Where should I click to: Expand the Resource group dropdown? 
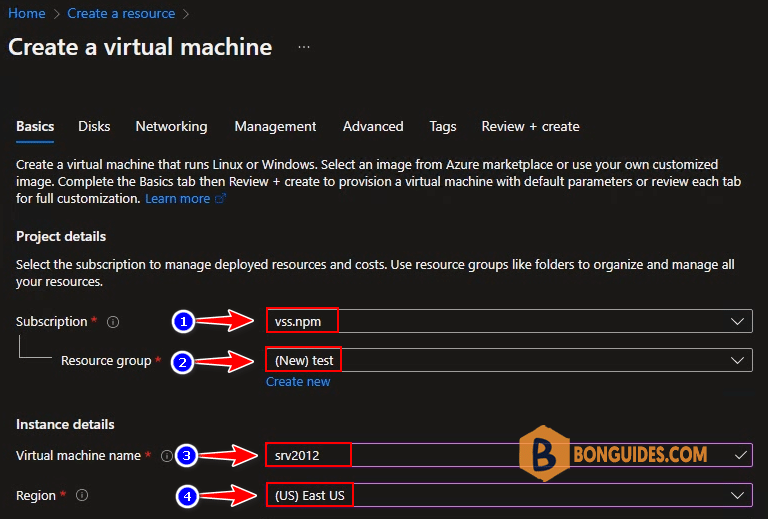pos(509,360)
